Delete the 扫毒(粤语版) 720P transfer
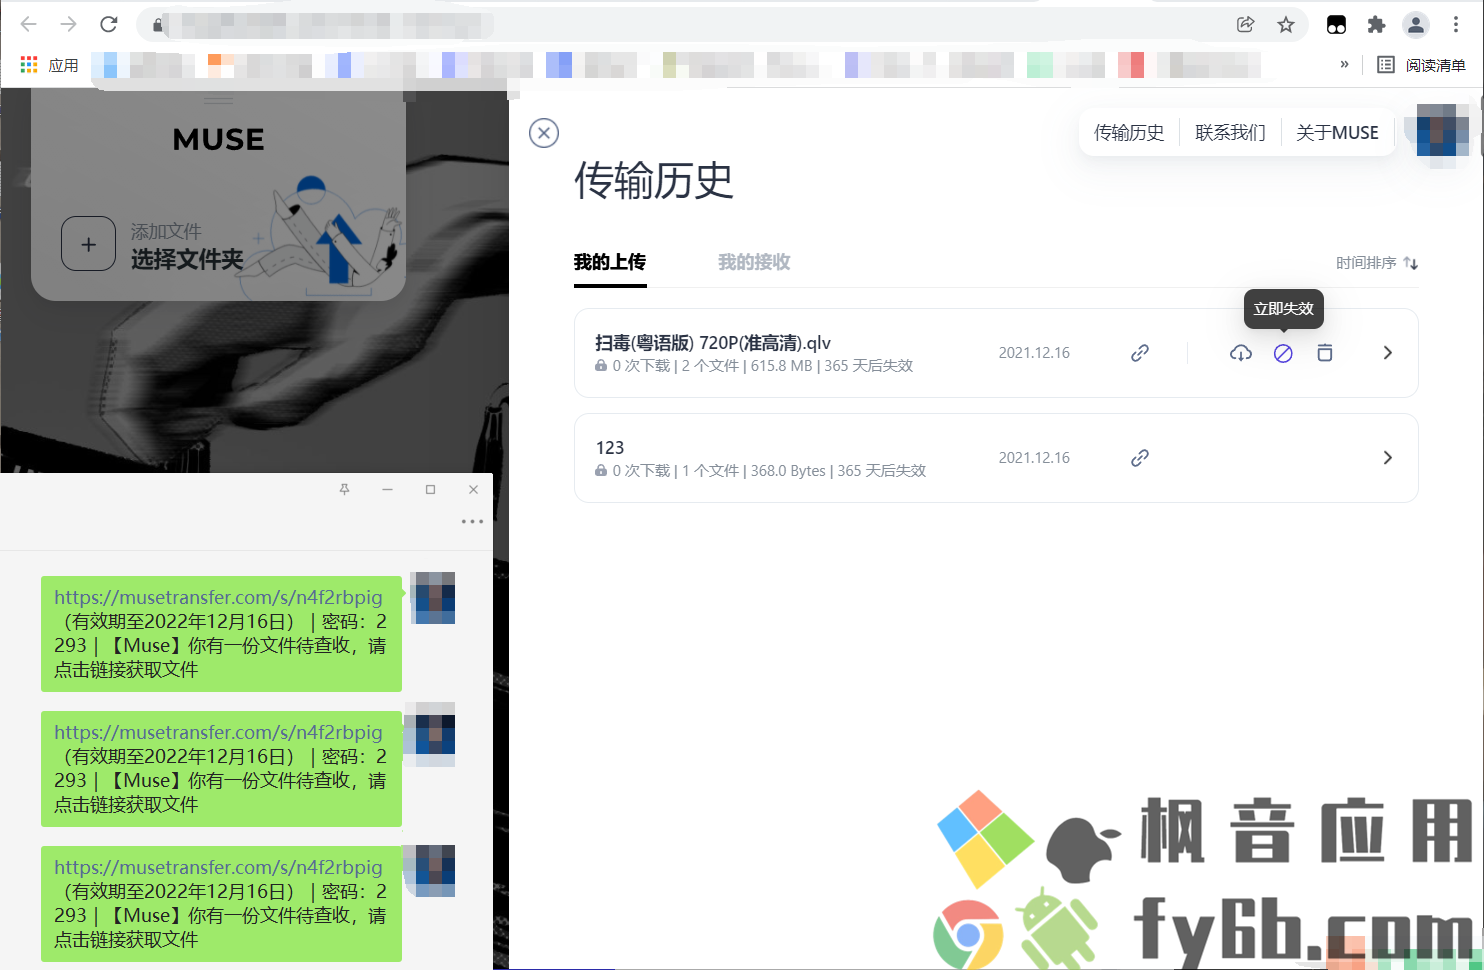 click(1325, 353)
